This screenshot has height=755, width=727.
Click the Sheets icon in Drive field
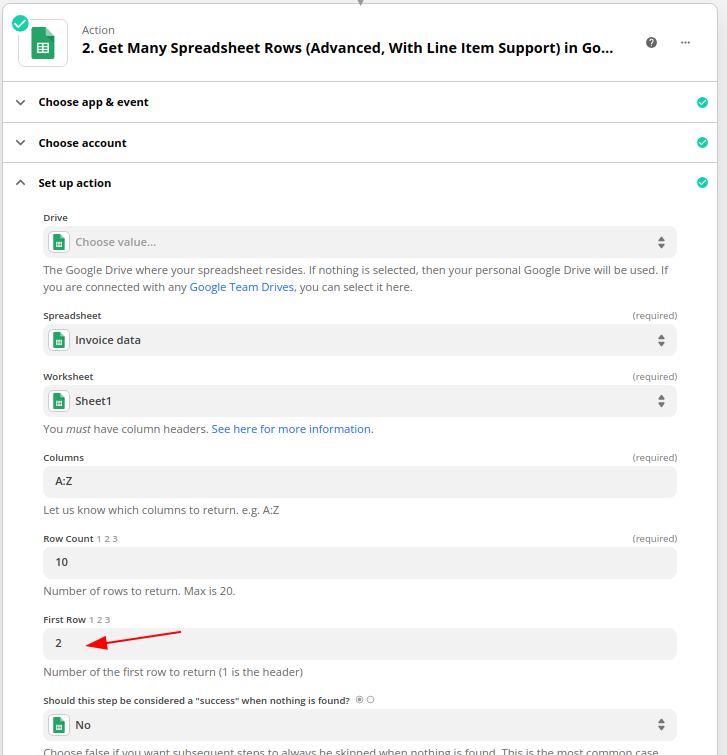(59, 242)
